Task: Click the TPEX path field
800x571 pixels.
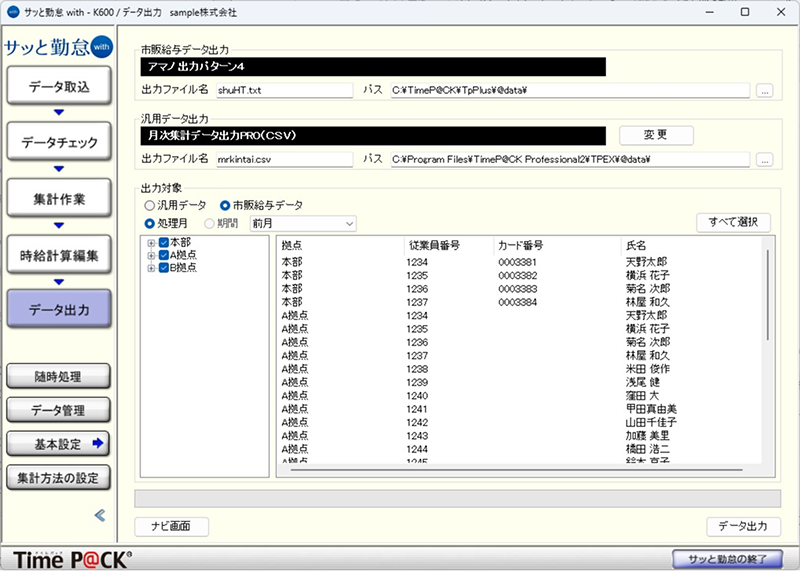Action: pos(570,159)
